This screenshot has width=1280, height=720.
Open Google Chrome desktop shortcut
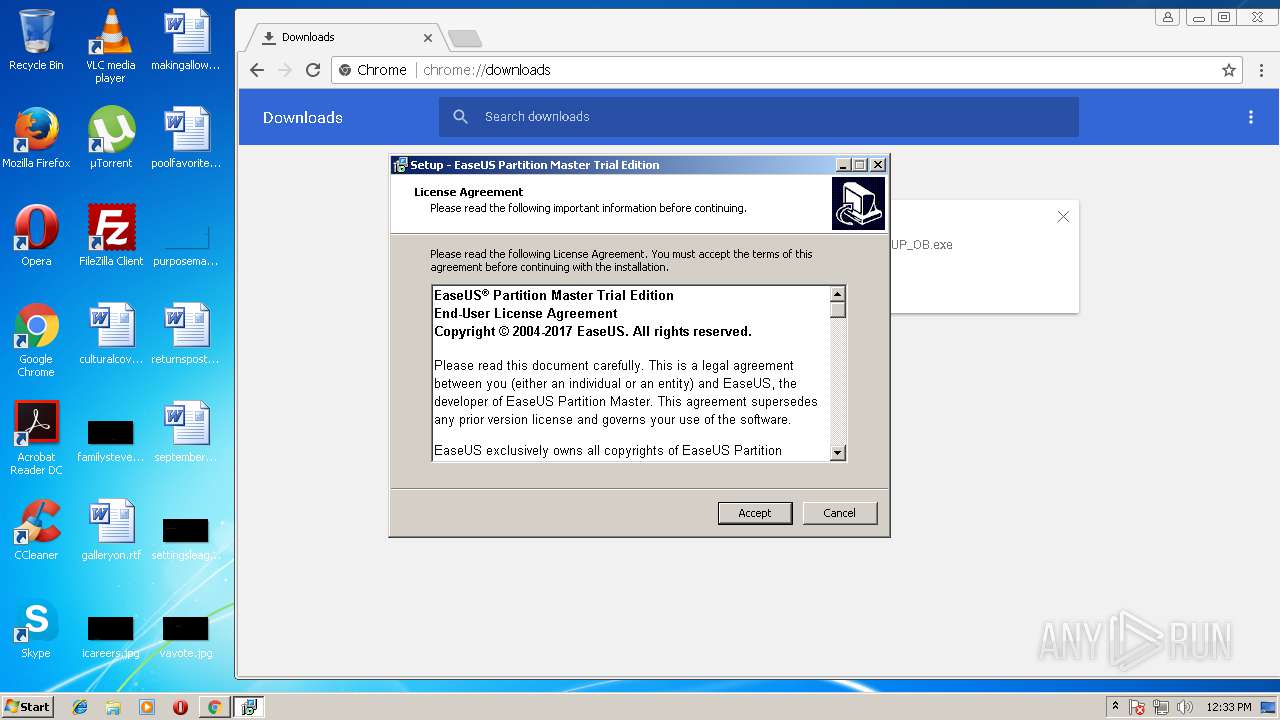[36, 340]
